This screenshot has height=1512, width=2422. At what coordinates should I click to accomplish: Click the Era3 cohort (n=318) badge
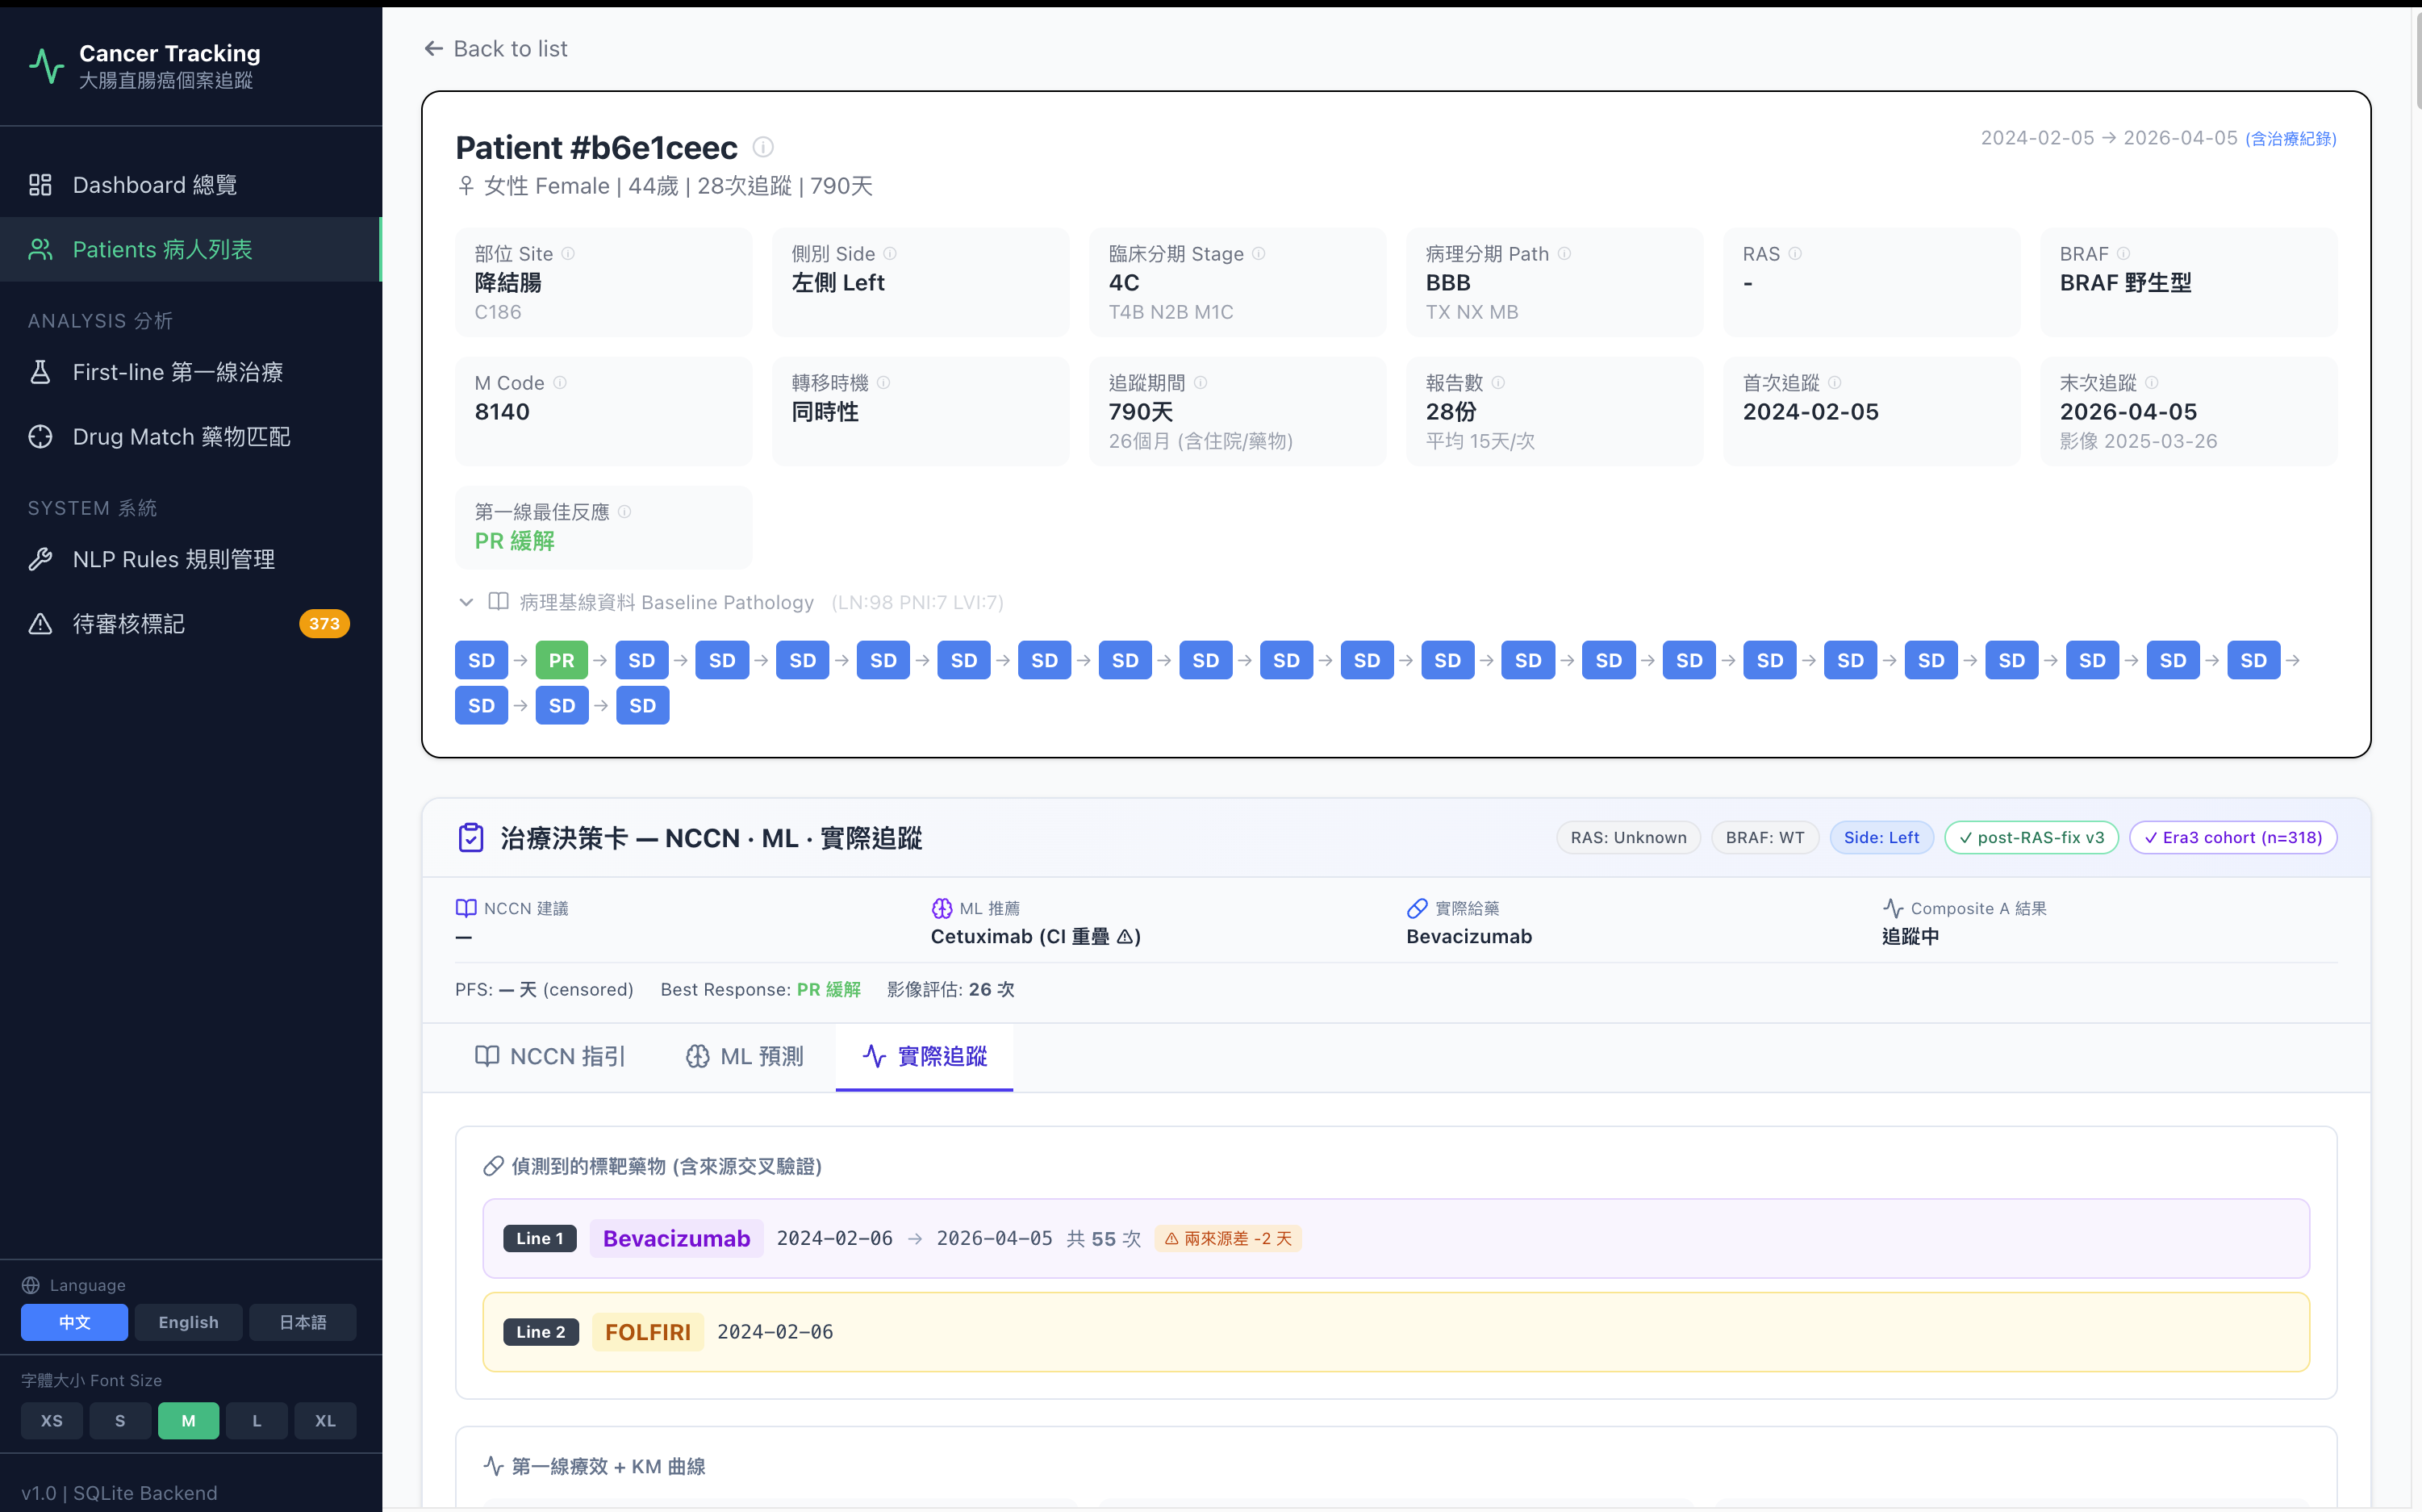pyautogui.click(x=2232, y=837)
